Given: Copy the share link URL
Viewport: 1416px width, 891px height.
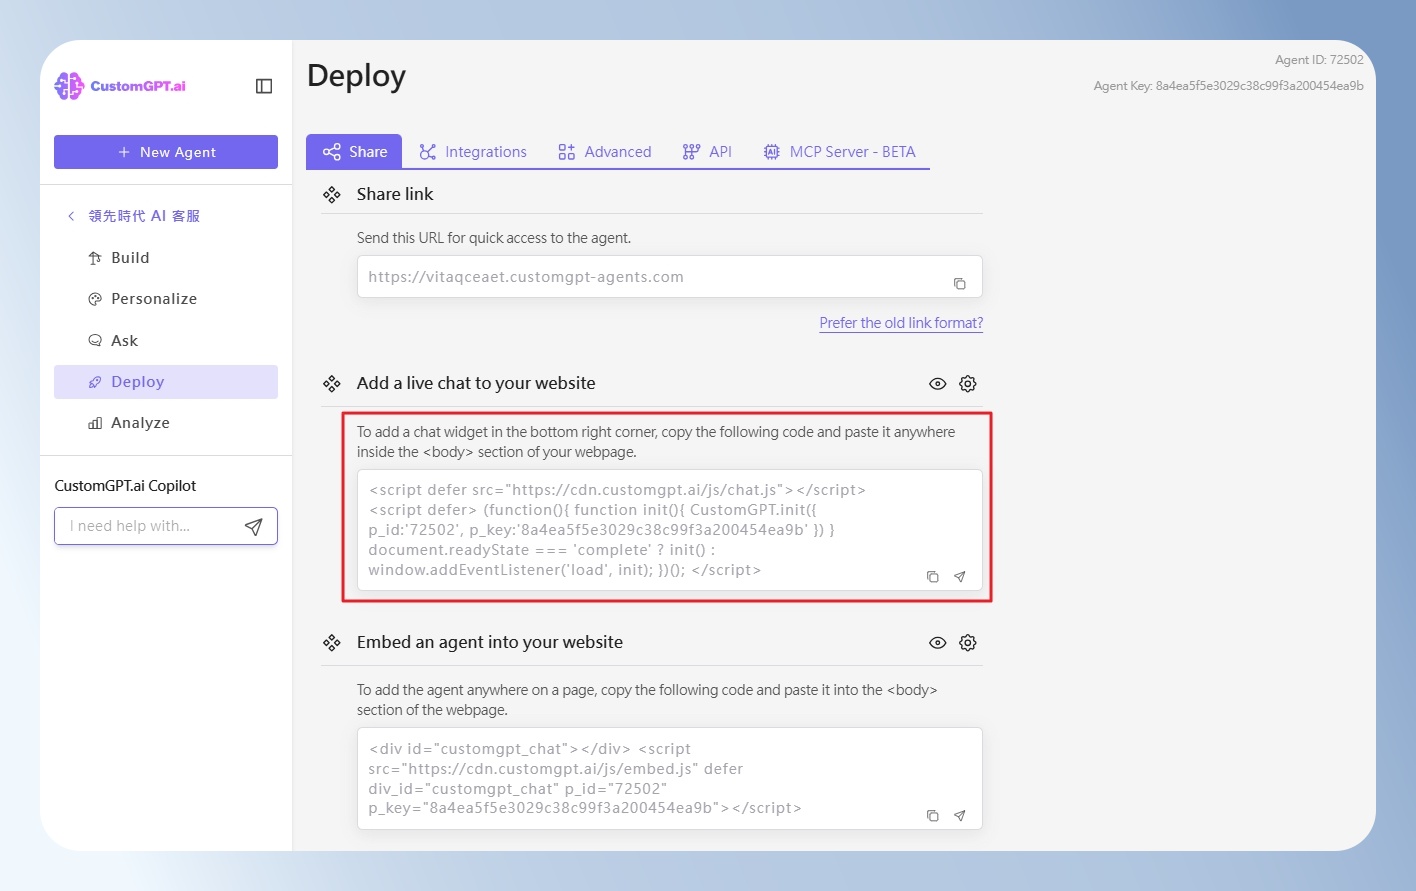Looking at the screenshot, I should pyautogui.click(x=959, y=284).
